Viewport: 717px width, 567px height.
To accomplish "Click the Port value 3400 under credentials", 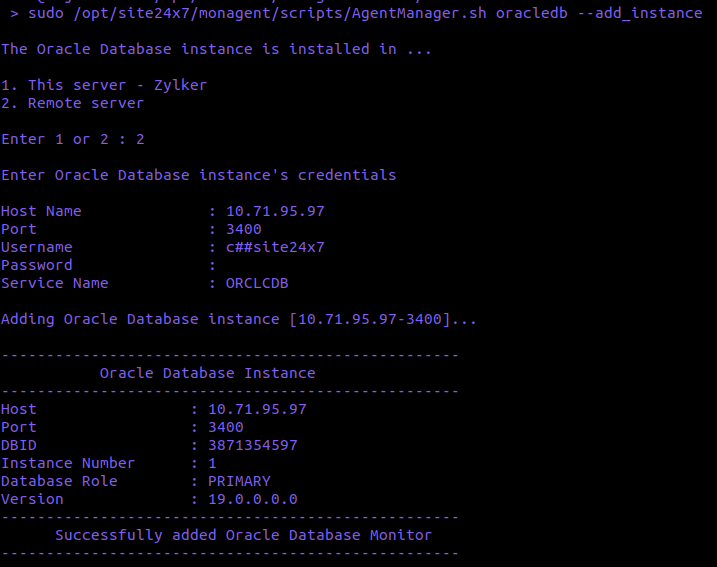I will click(243, 229).
